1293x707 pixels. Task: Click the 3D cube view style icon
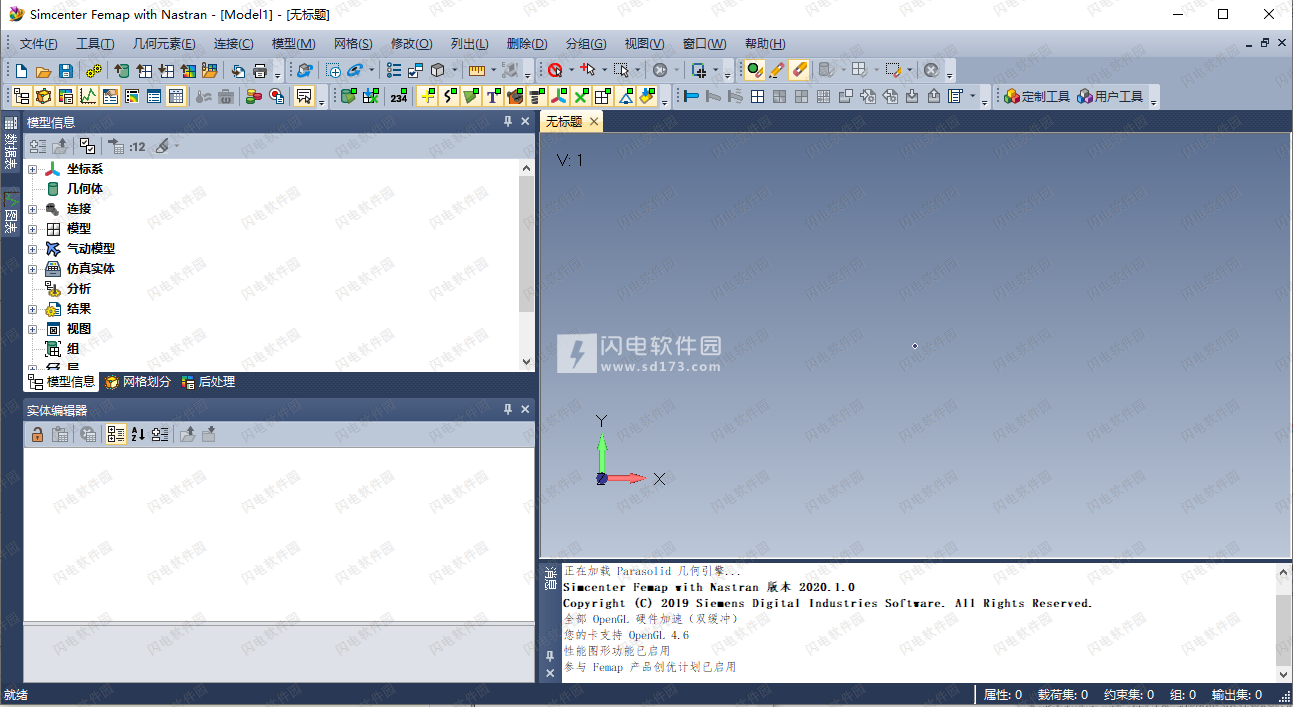tap(437, 71)
